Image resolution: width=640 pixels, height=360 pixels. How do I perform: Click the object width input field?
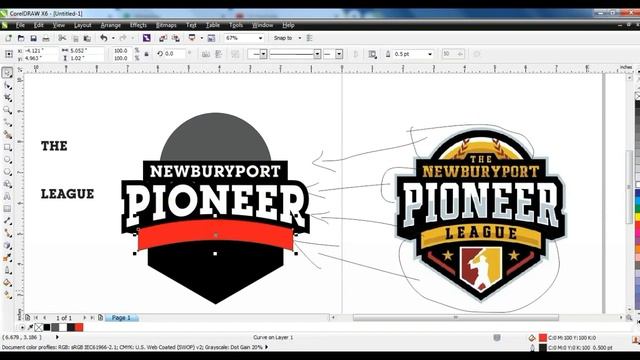[x=86, y=51]
